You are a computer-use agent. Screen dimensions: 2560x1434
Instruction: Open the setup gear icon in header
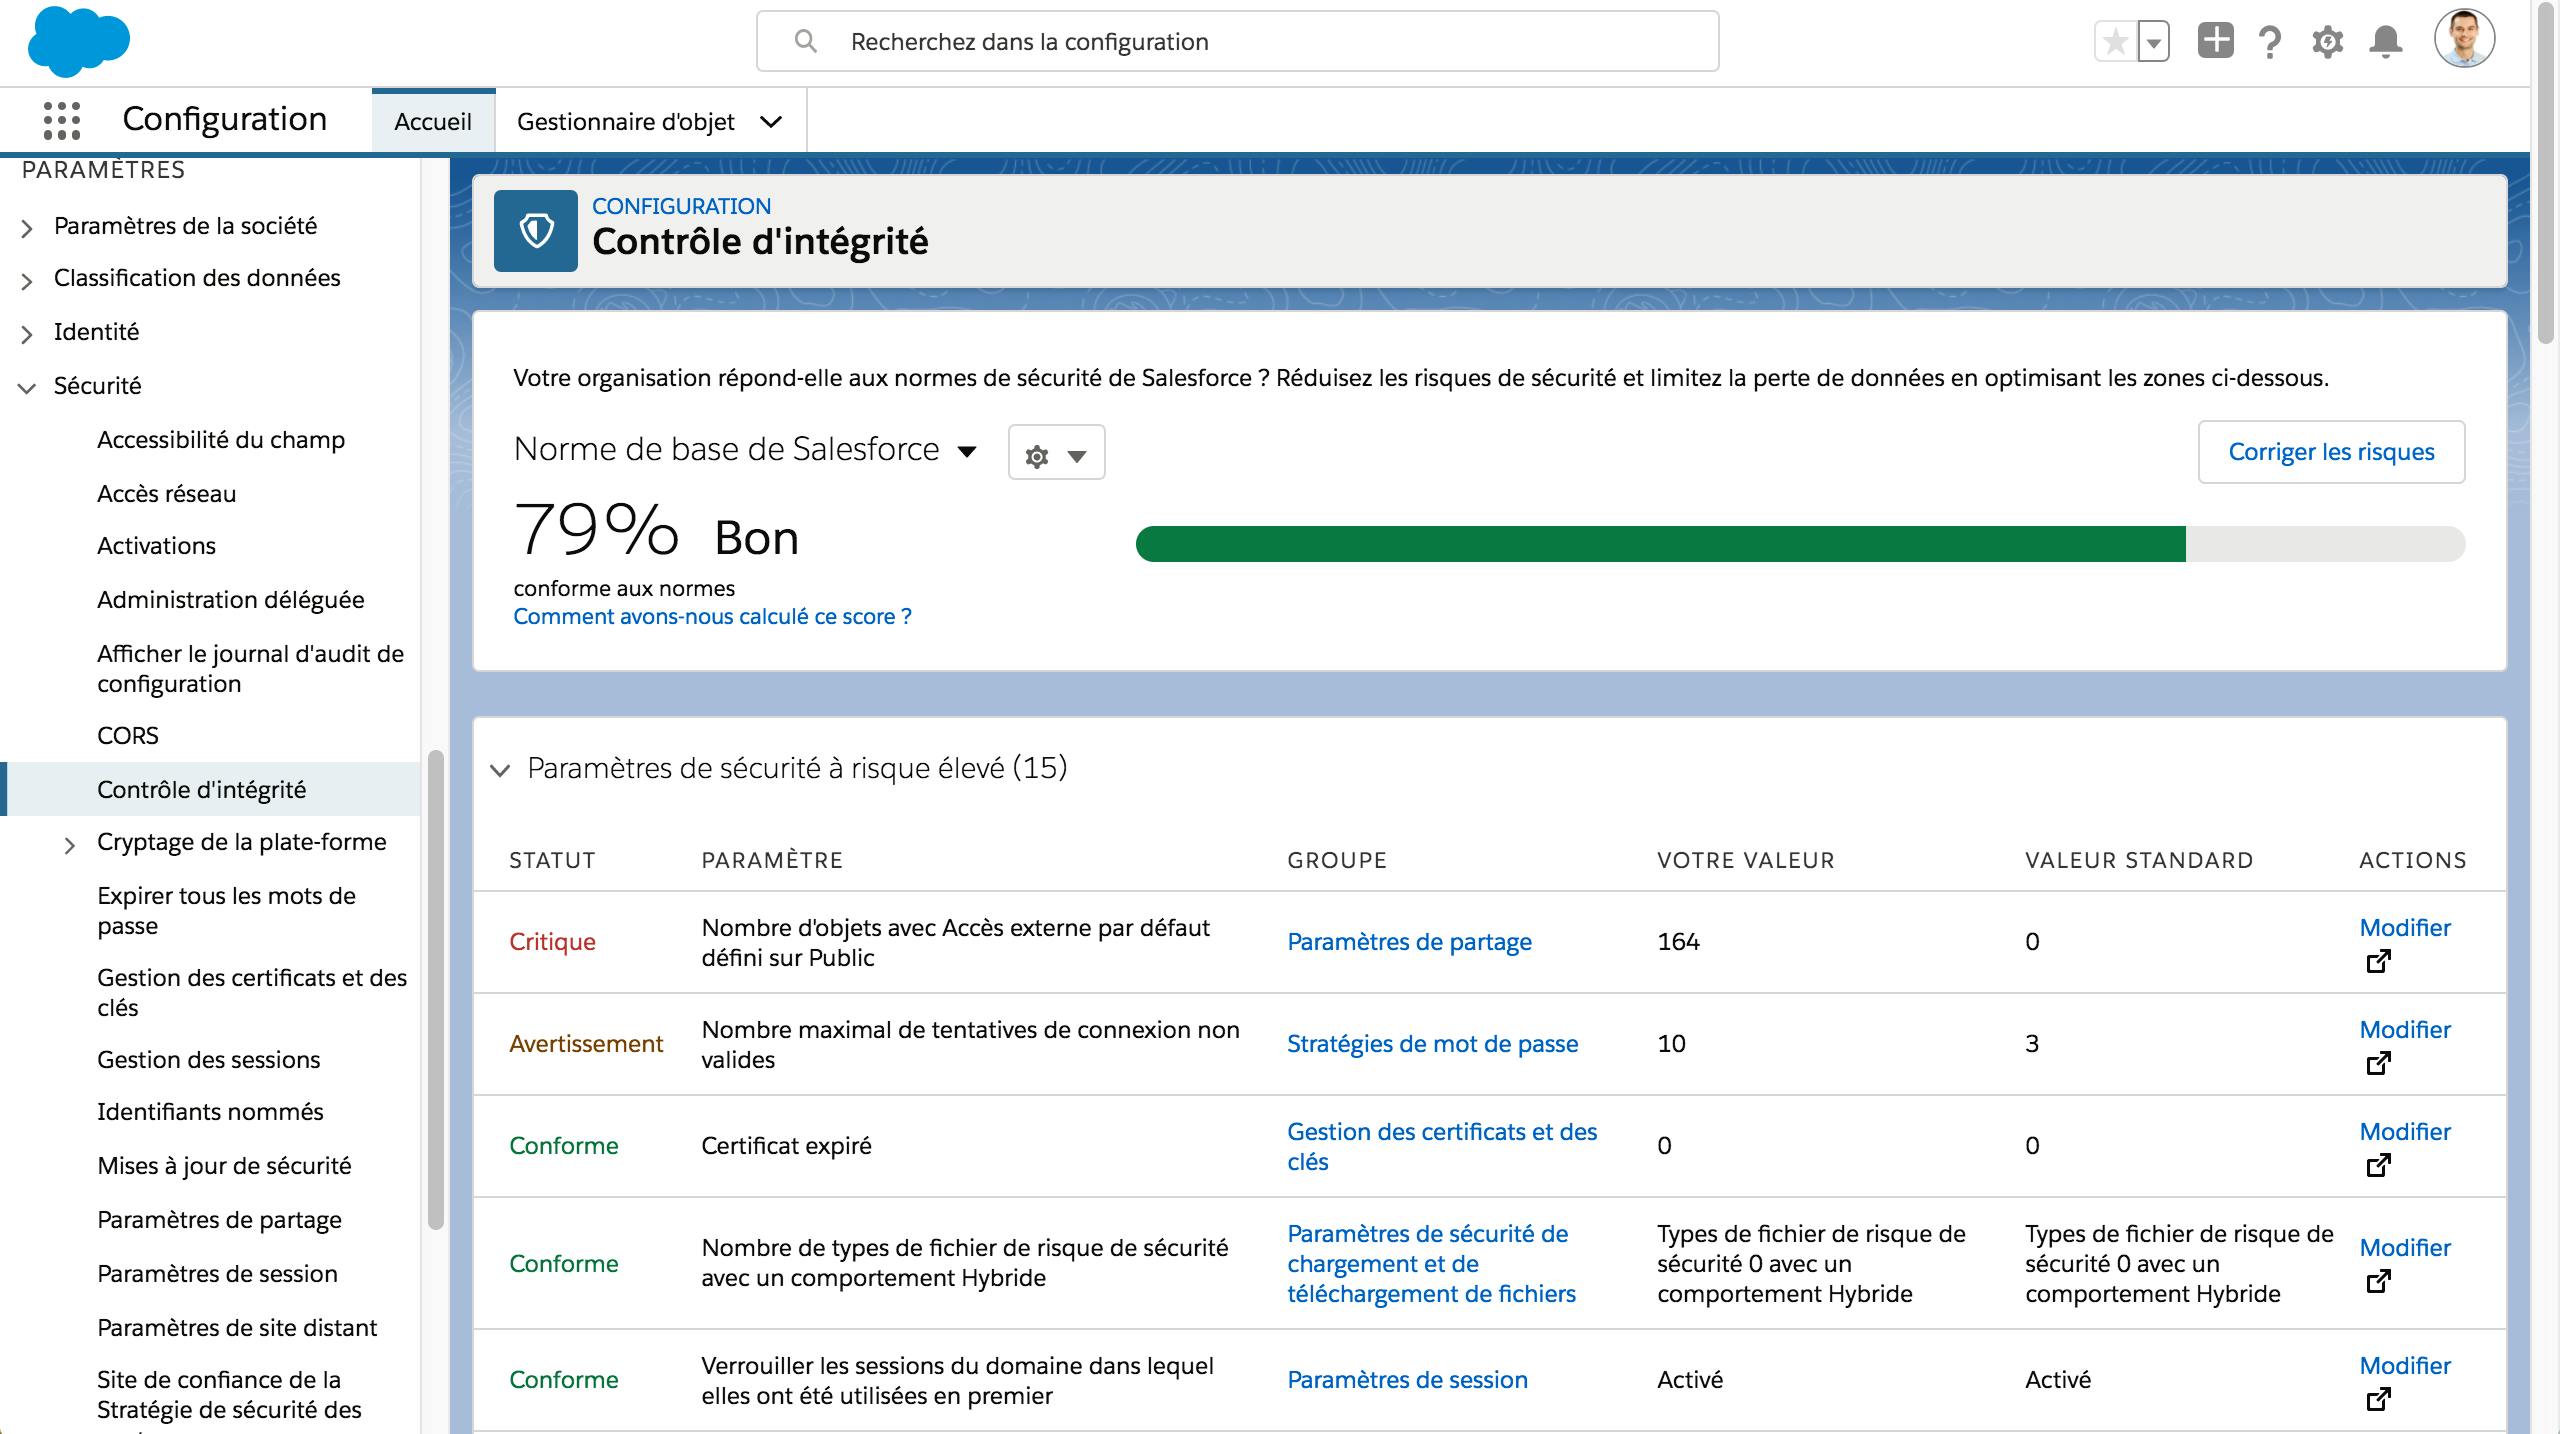(x=2327, y=42)
